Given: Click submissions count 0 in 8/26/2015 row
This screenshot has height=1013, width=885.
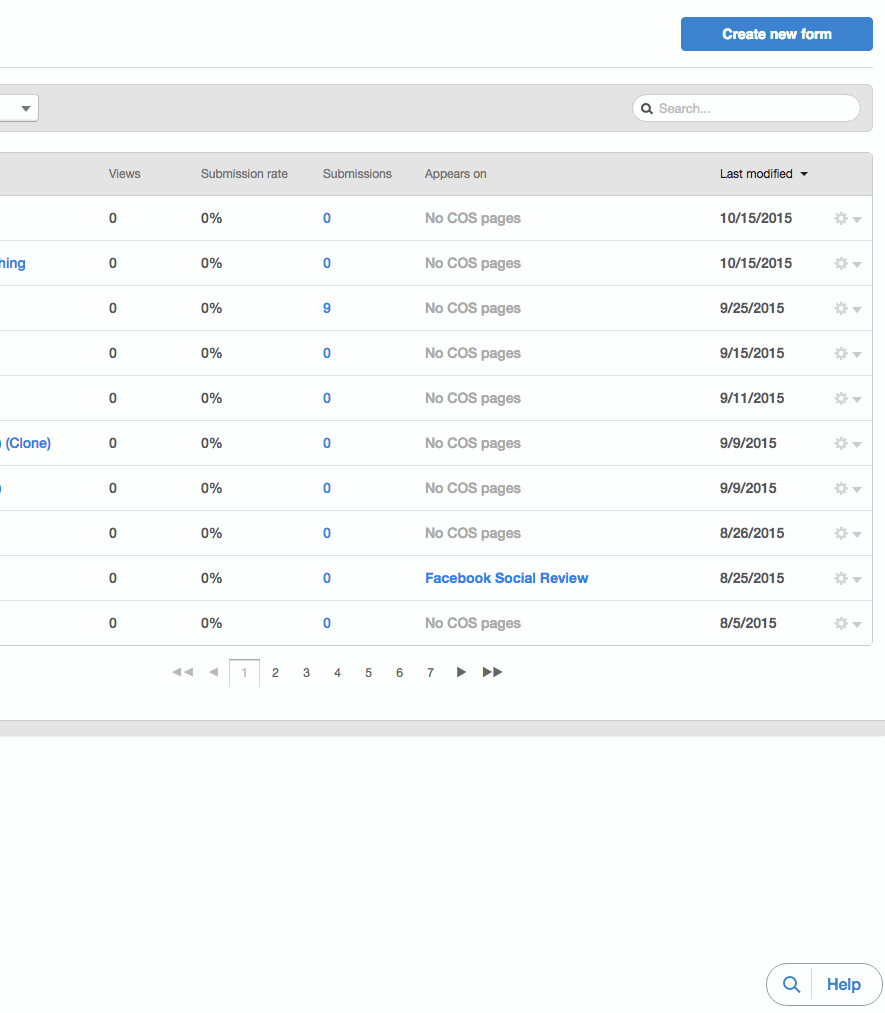Looking at the screenshot, I should tap(327, 533).
